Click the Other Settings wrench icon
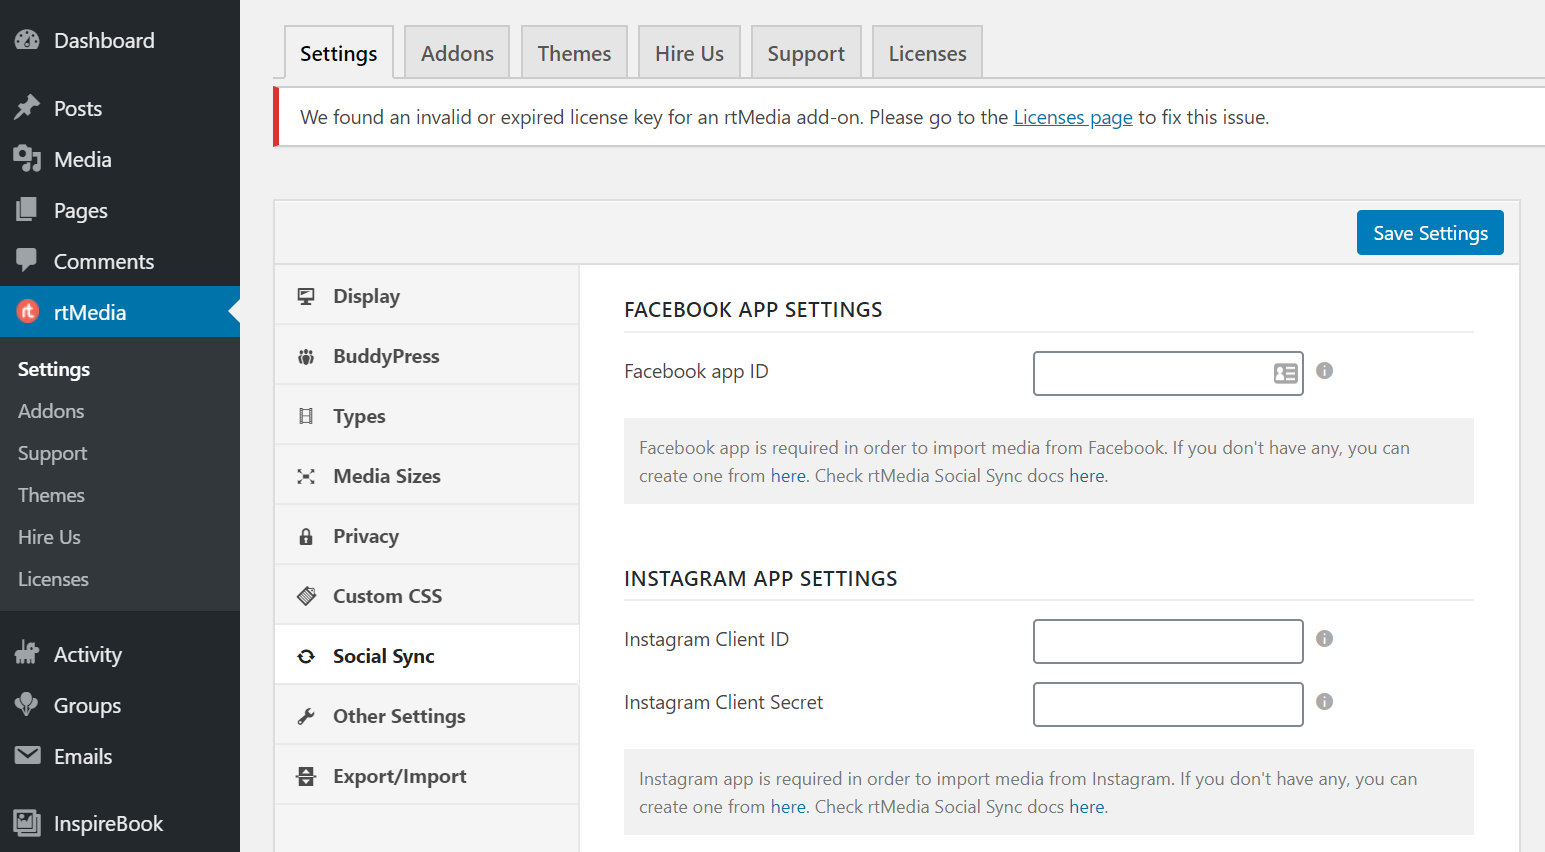Viewport: 1545px width, 852px height. [306, 716]
